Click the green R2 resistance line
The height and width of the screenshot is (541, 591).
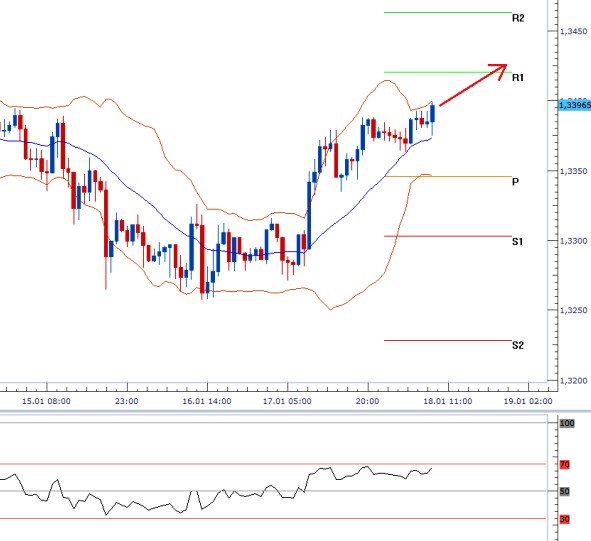(448, 12)
